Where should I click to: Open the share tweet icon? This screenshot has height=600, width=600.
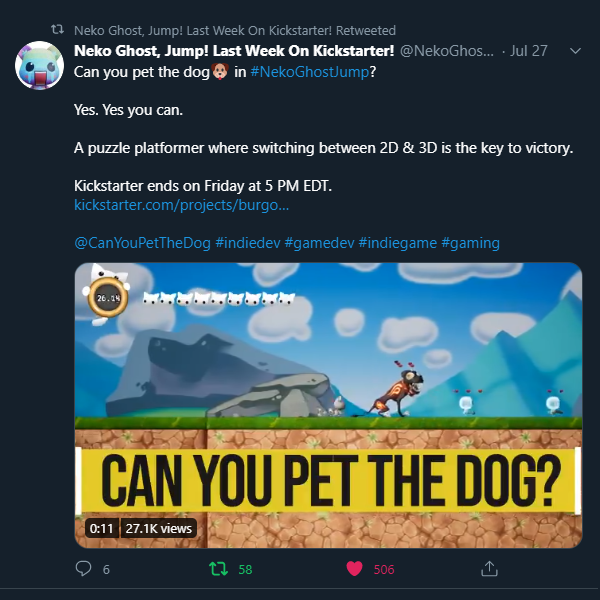(489, 568)
